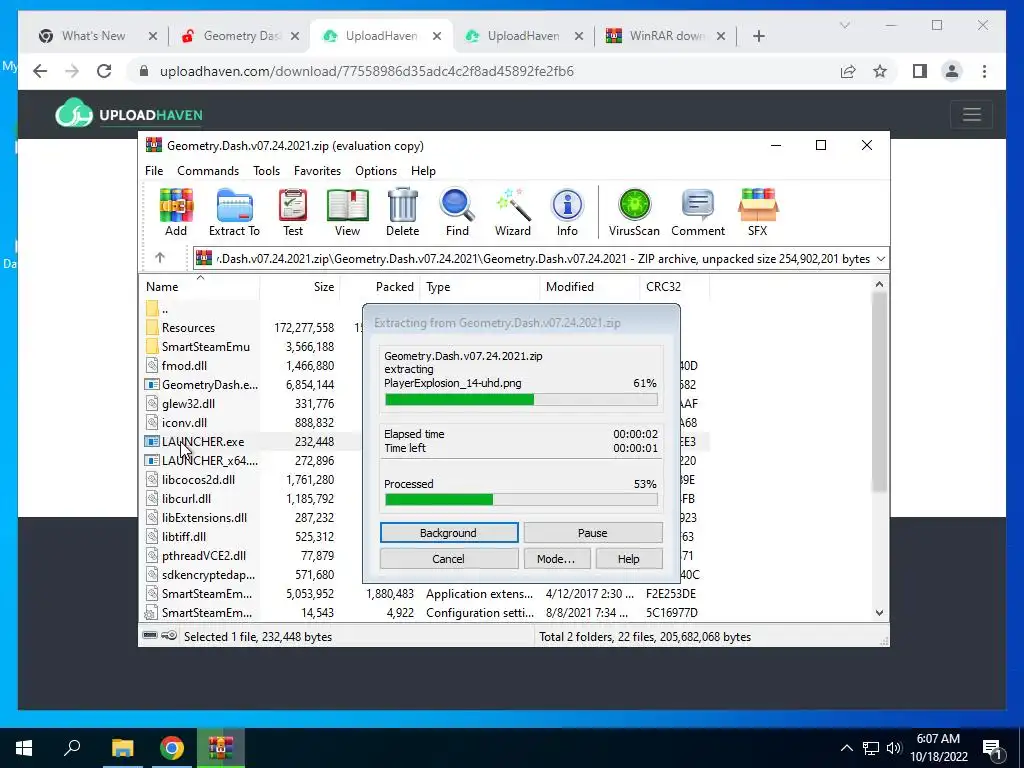Click the browser back arrow
1024x768 pixels.
pos(40,71)
